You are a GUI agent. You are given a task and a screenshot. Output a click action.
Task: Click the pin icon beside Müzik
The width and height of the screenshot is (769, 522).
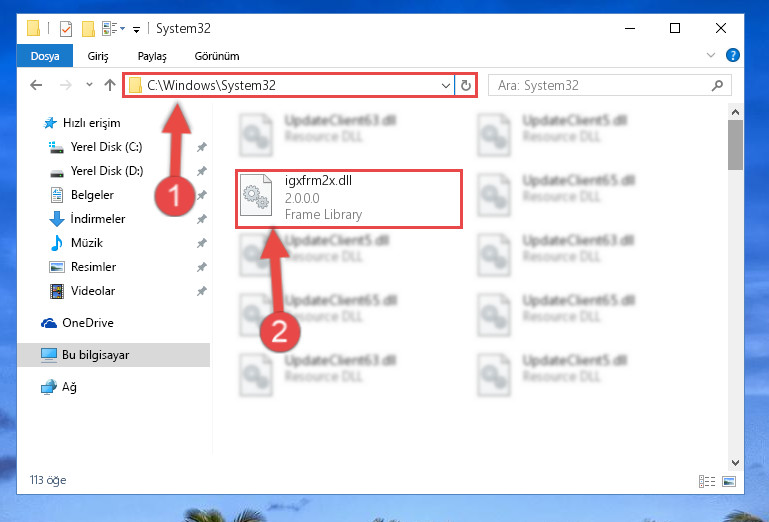202,243
